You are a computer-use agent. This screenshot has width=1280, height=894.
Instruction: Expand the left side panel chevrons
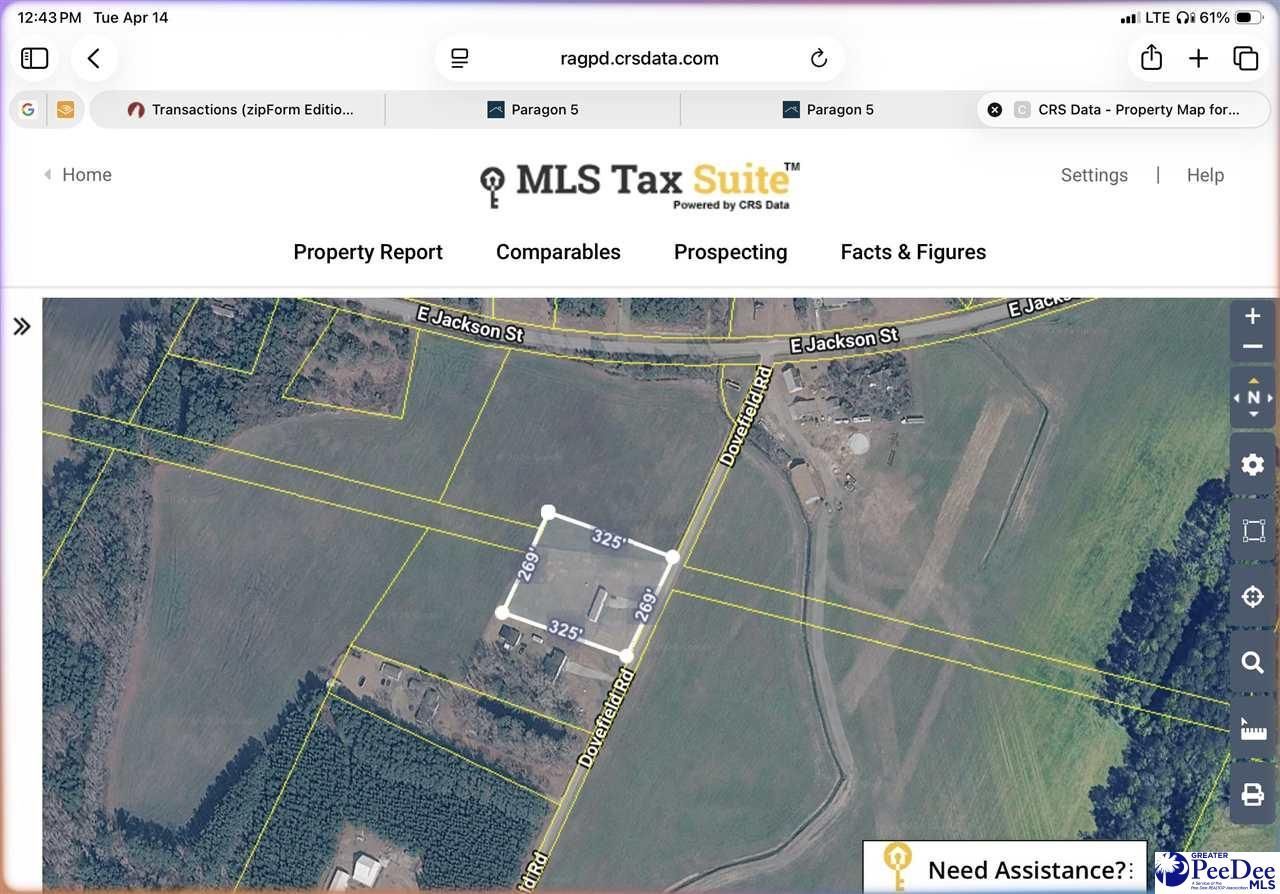pyautogui.click(x=22, y=326)
